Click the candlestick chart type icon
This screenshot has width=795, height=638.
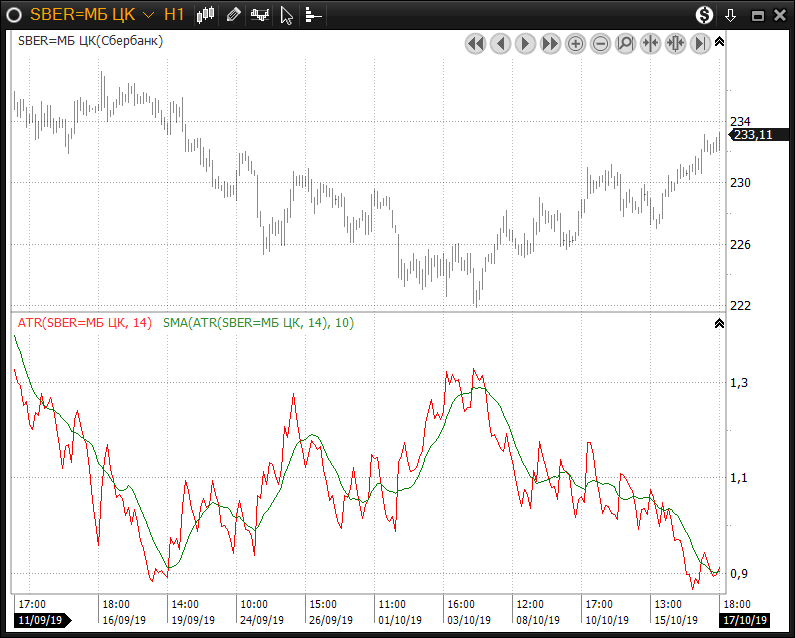pyautogui.click(x=206, y=15)
